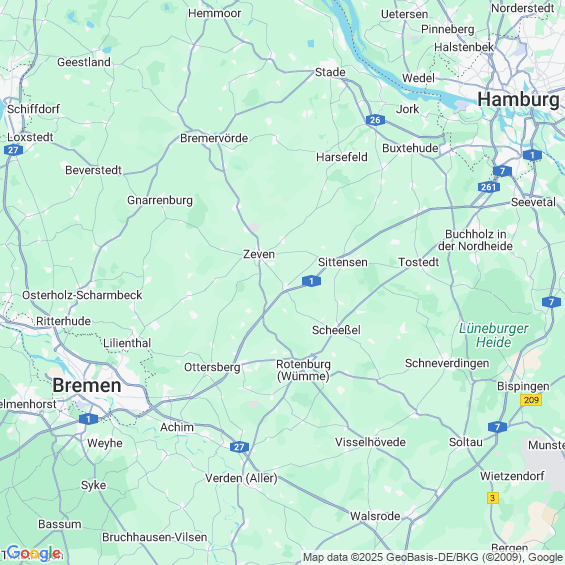Click the A261 highway shield near Seevetal

pyautogui.click(x=489, y=187)
